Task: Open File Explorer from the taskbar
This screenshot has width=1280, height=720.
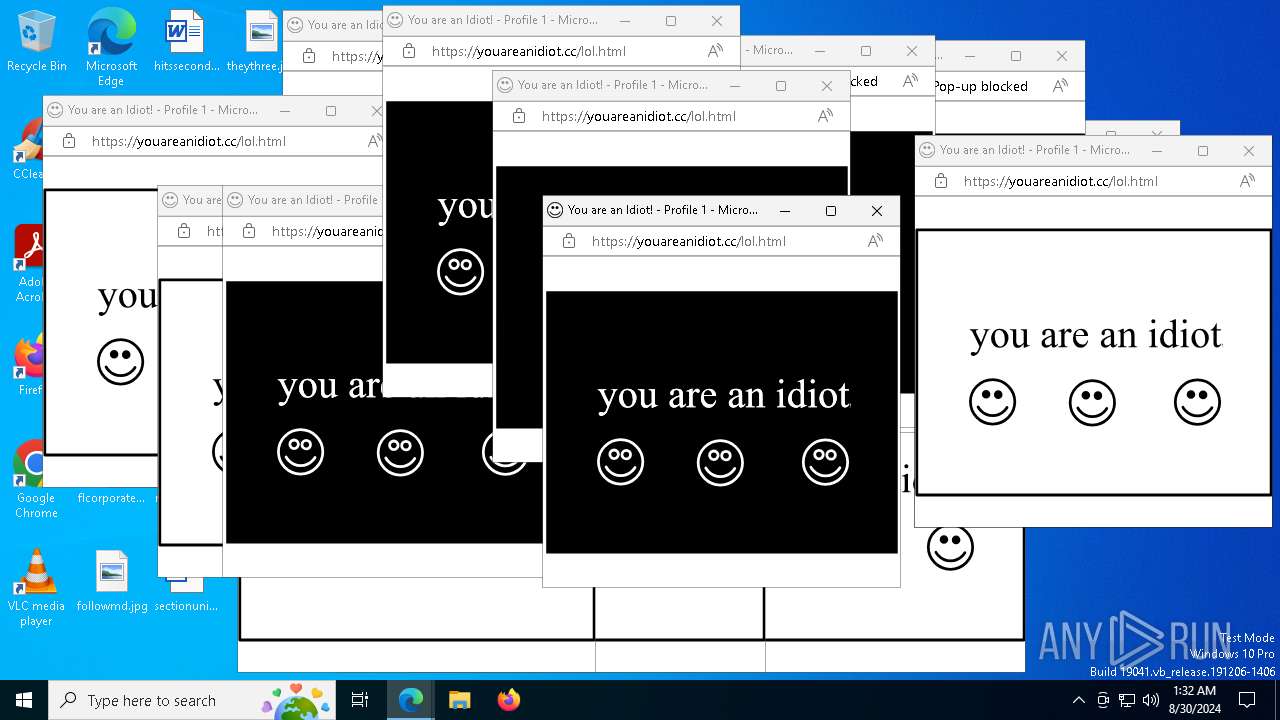Action: [x=459, y=700]
